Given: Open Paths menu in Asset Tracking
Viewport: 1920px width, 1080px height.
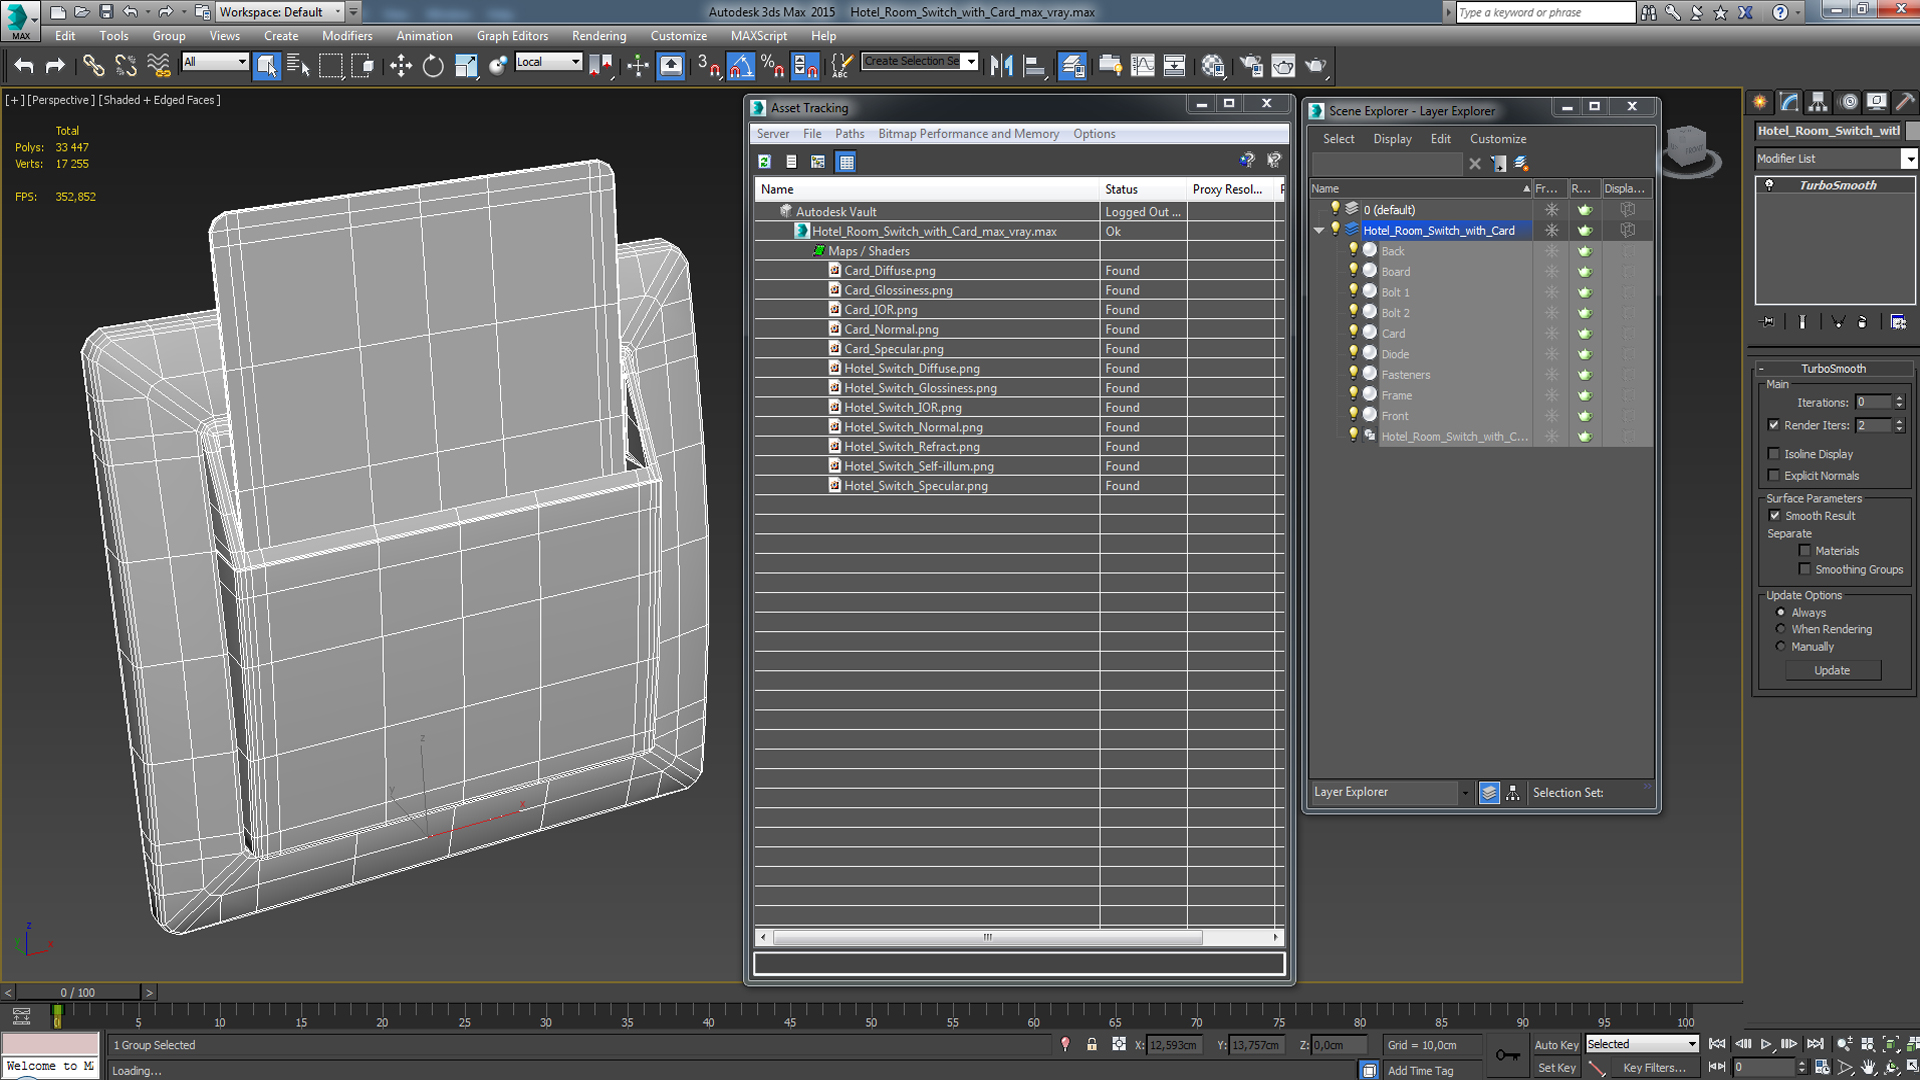Looking at the screenshot, I should (849, 134).
